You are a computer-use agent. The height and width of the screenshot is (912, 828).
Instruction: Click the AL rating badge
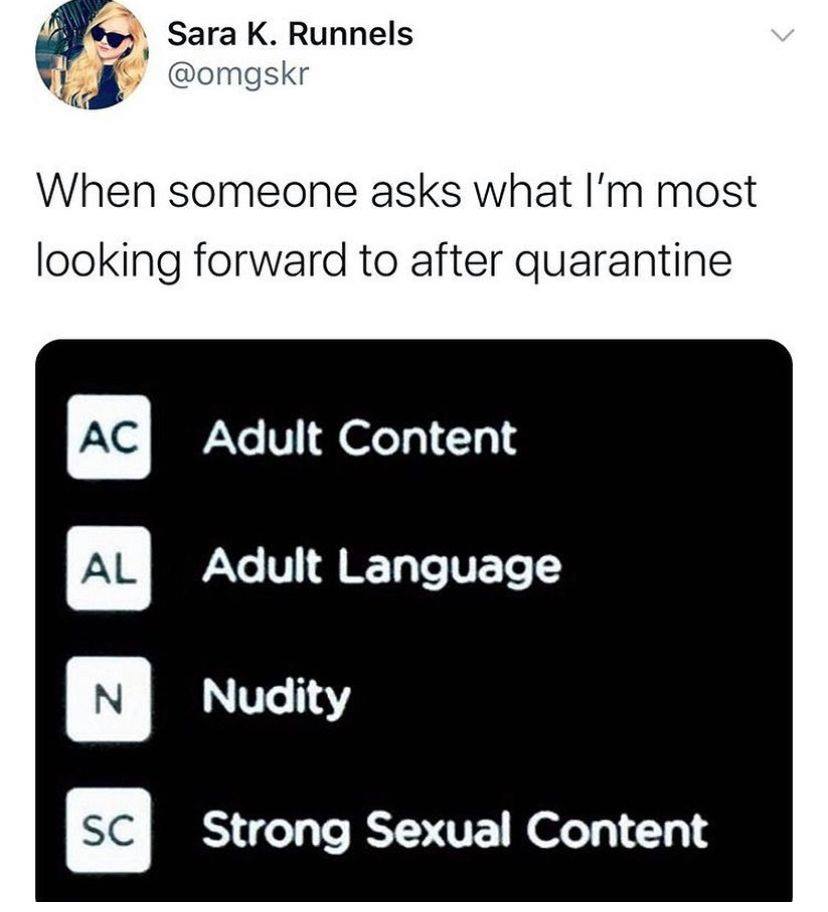coord(109,568)
